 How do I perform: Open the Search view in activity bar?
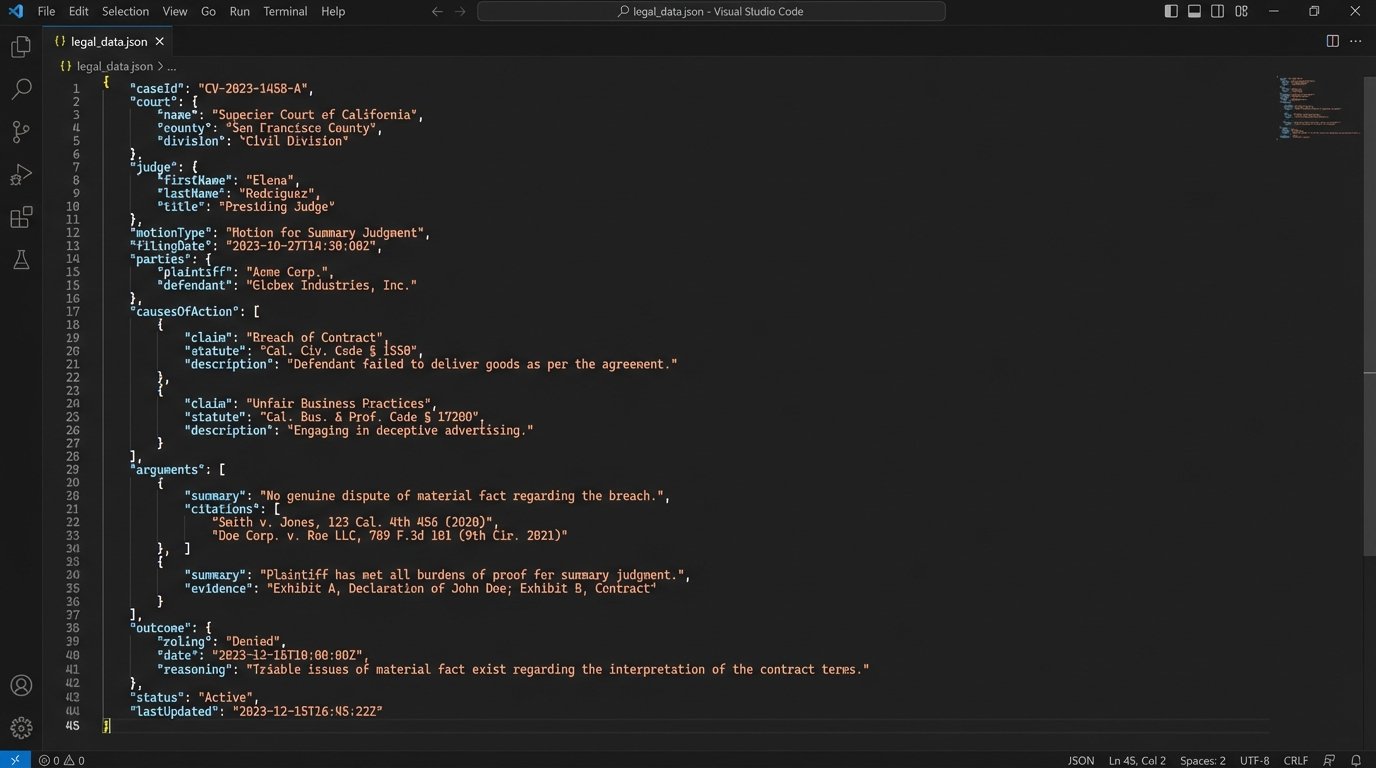click(21, 90)
